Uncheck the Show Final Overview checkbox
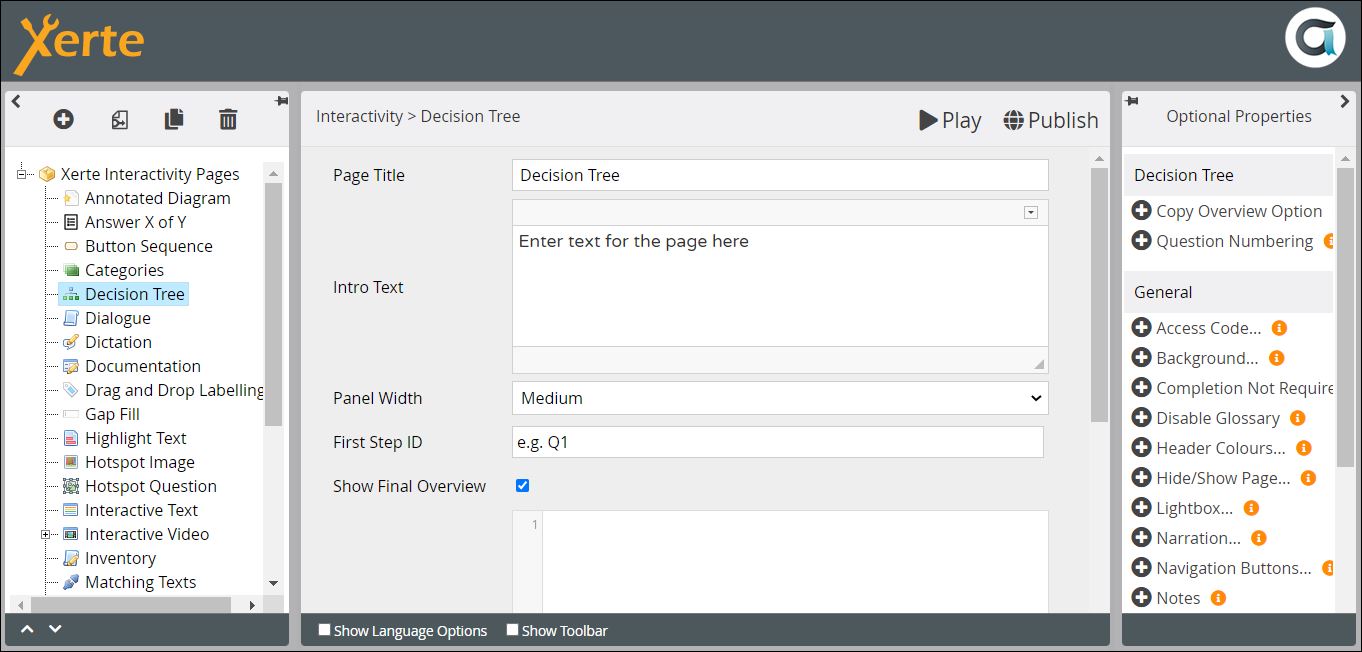The height and width of the screenshot is (652, 1362). click(x=522, y=486)
